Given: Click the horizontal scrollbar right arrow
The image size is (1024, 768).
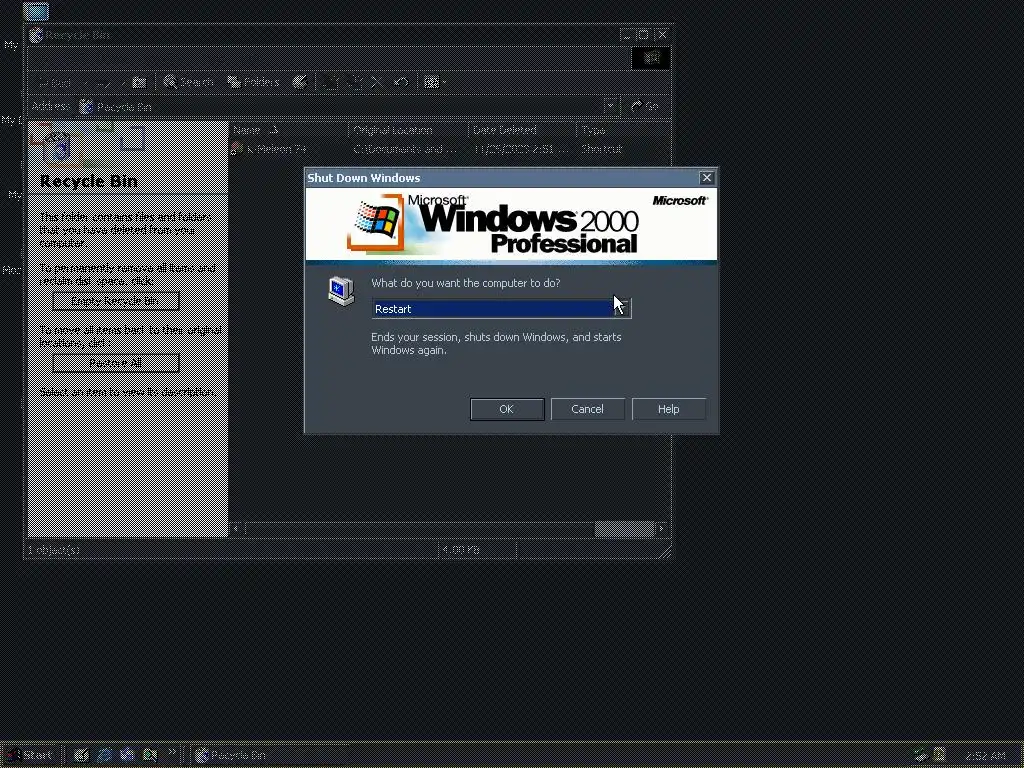Looking at the screenshot, I should pos(662,528).
